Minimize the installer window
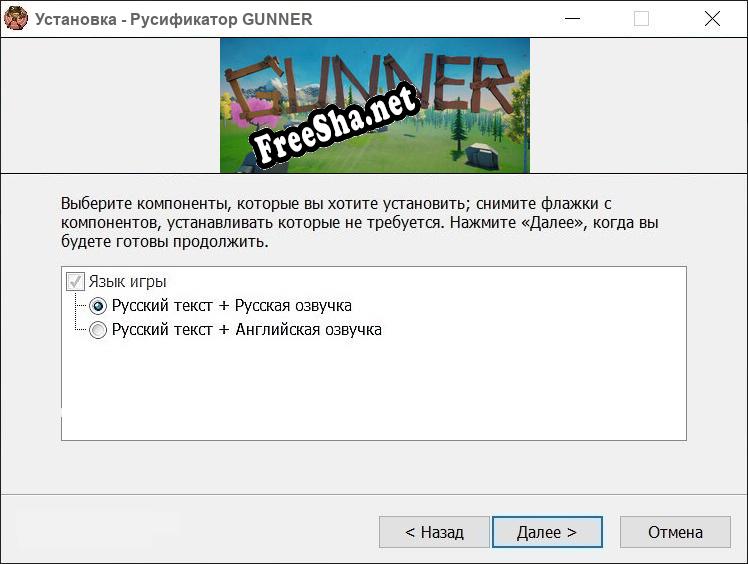This screenshot has height=564, width=748. (572, 19)
